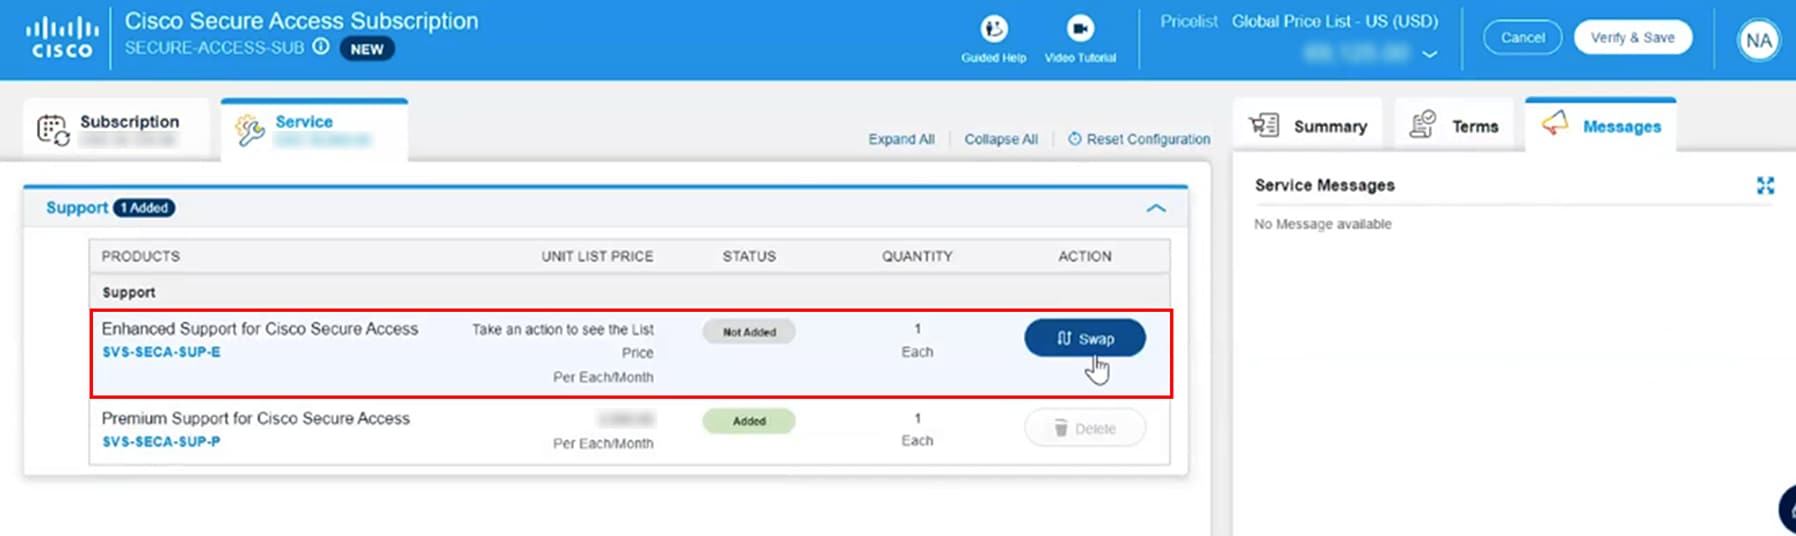Select "Enhanced Support for Cisco Secure Access" text

pos(260,328)
